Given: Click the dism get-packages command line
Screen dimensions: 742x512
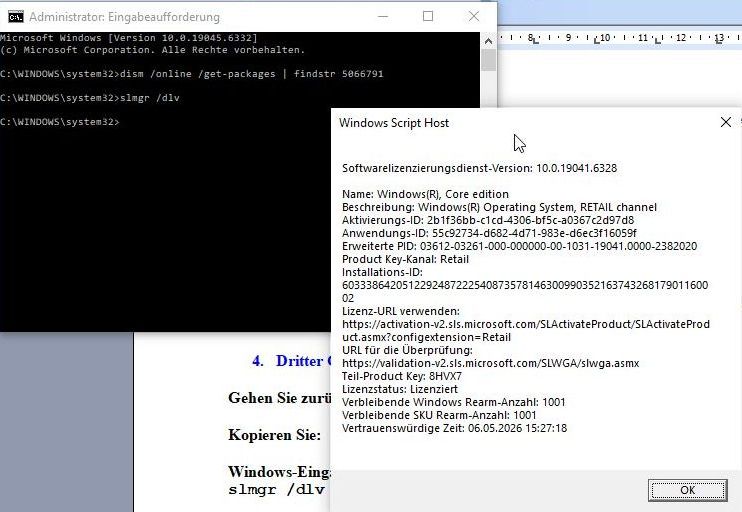Looking at the screenshot, I should tap(192, 74).
